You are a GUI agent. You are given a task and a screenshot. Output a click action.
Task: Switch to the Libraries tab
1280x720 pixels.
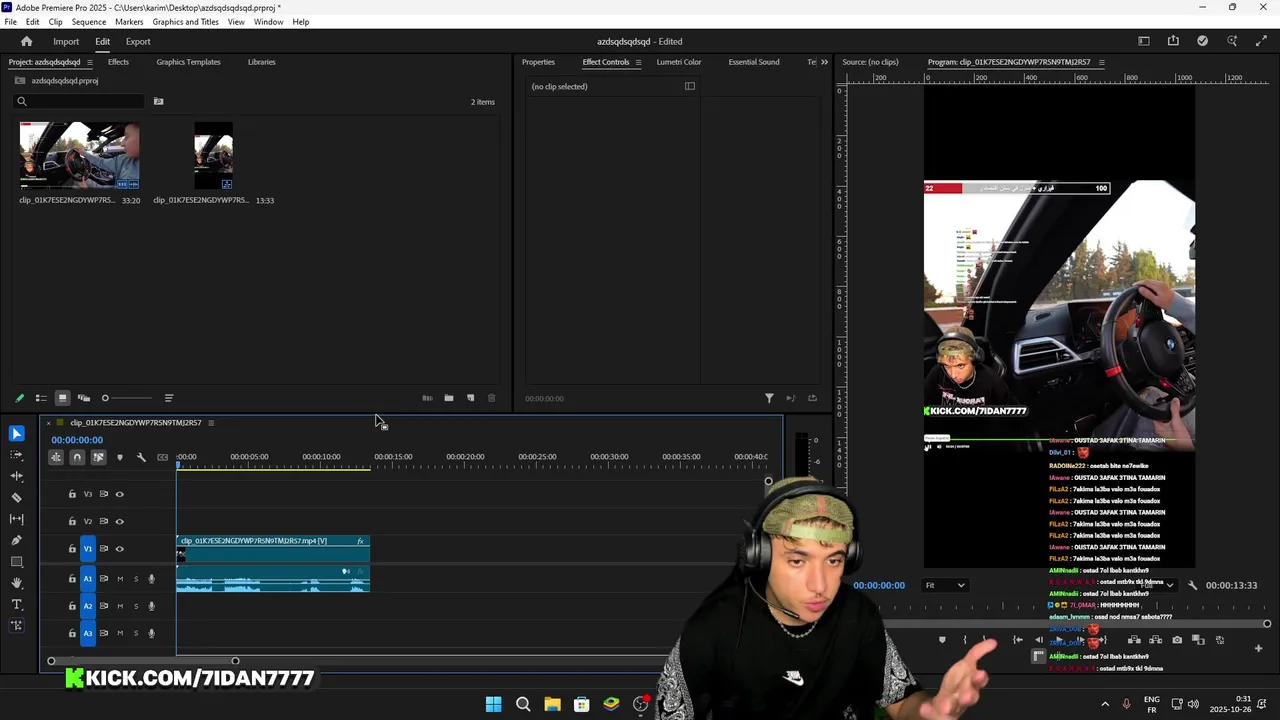coord(261,62)
